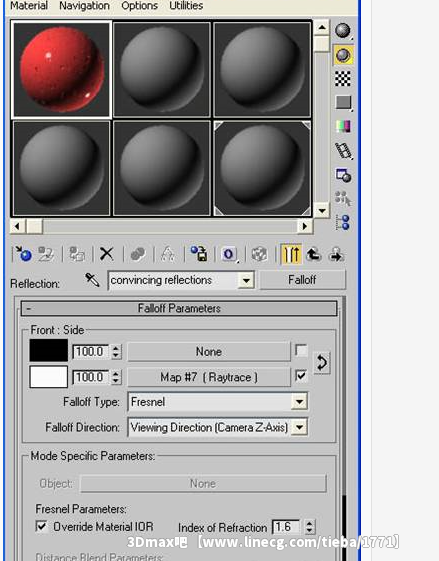439x561 pixels.
Task: Open the Falloff Type dropdown
Action: coord(299,401)
